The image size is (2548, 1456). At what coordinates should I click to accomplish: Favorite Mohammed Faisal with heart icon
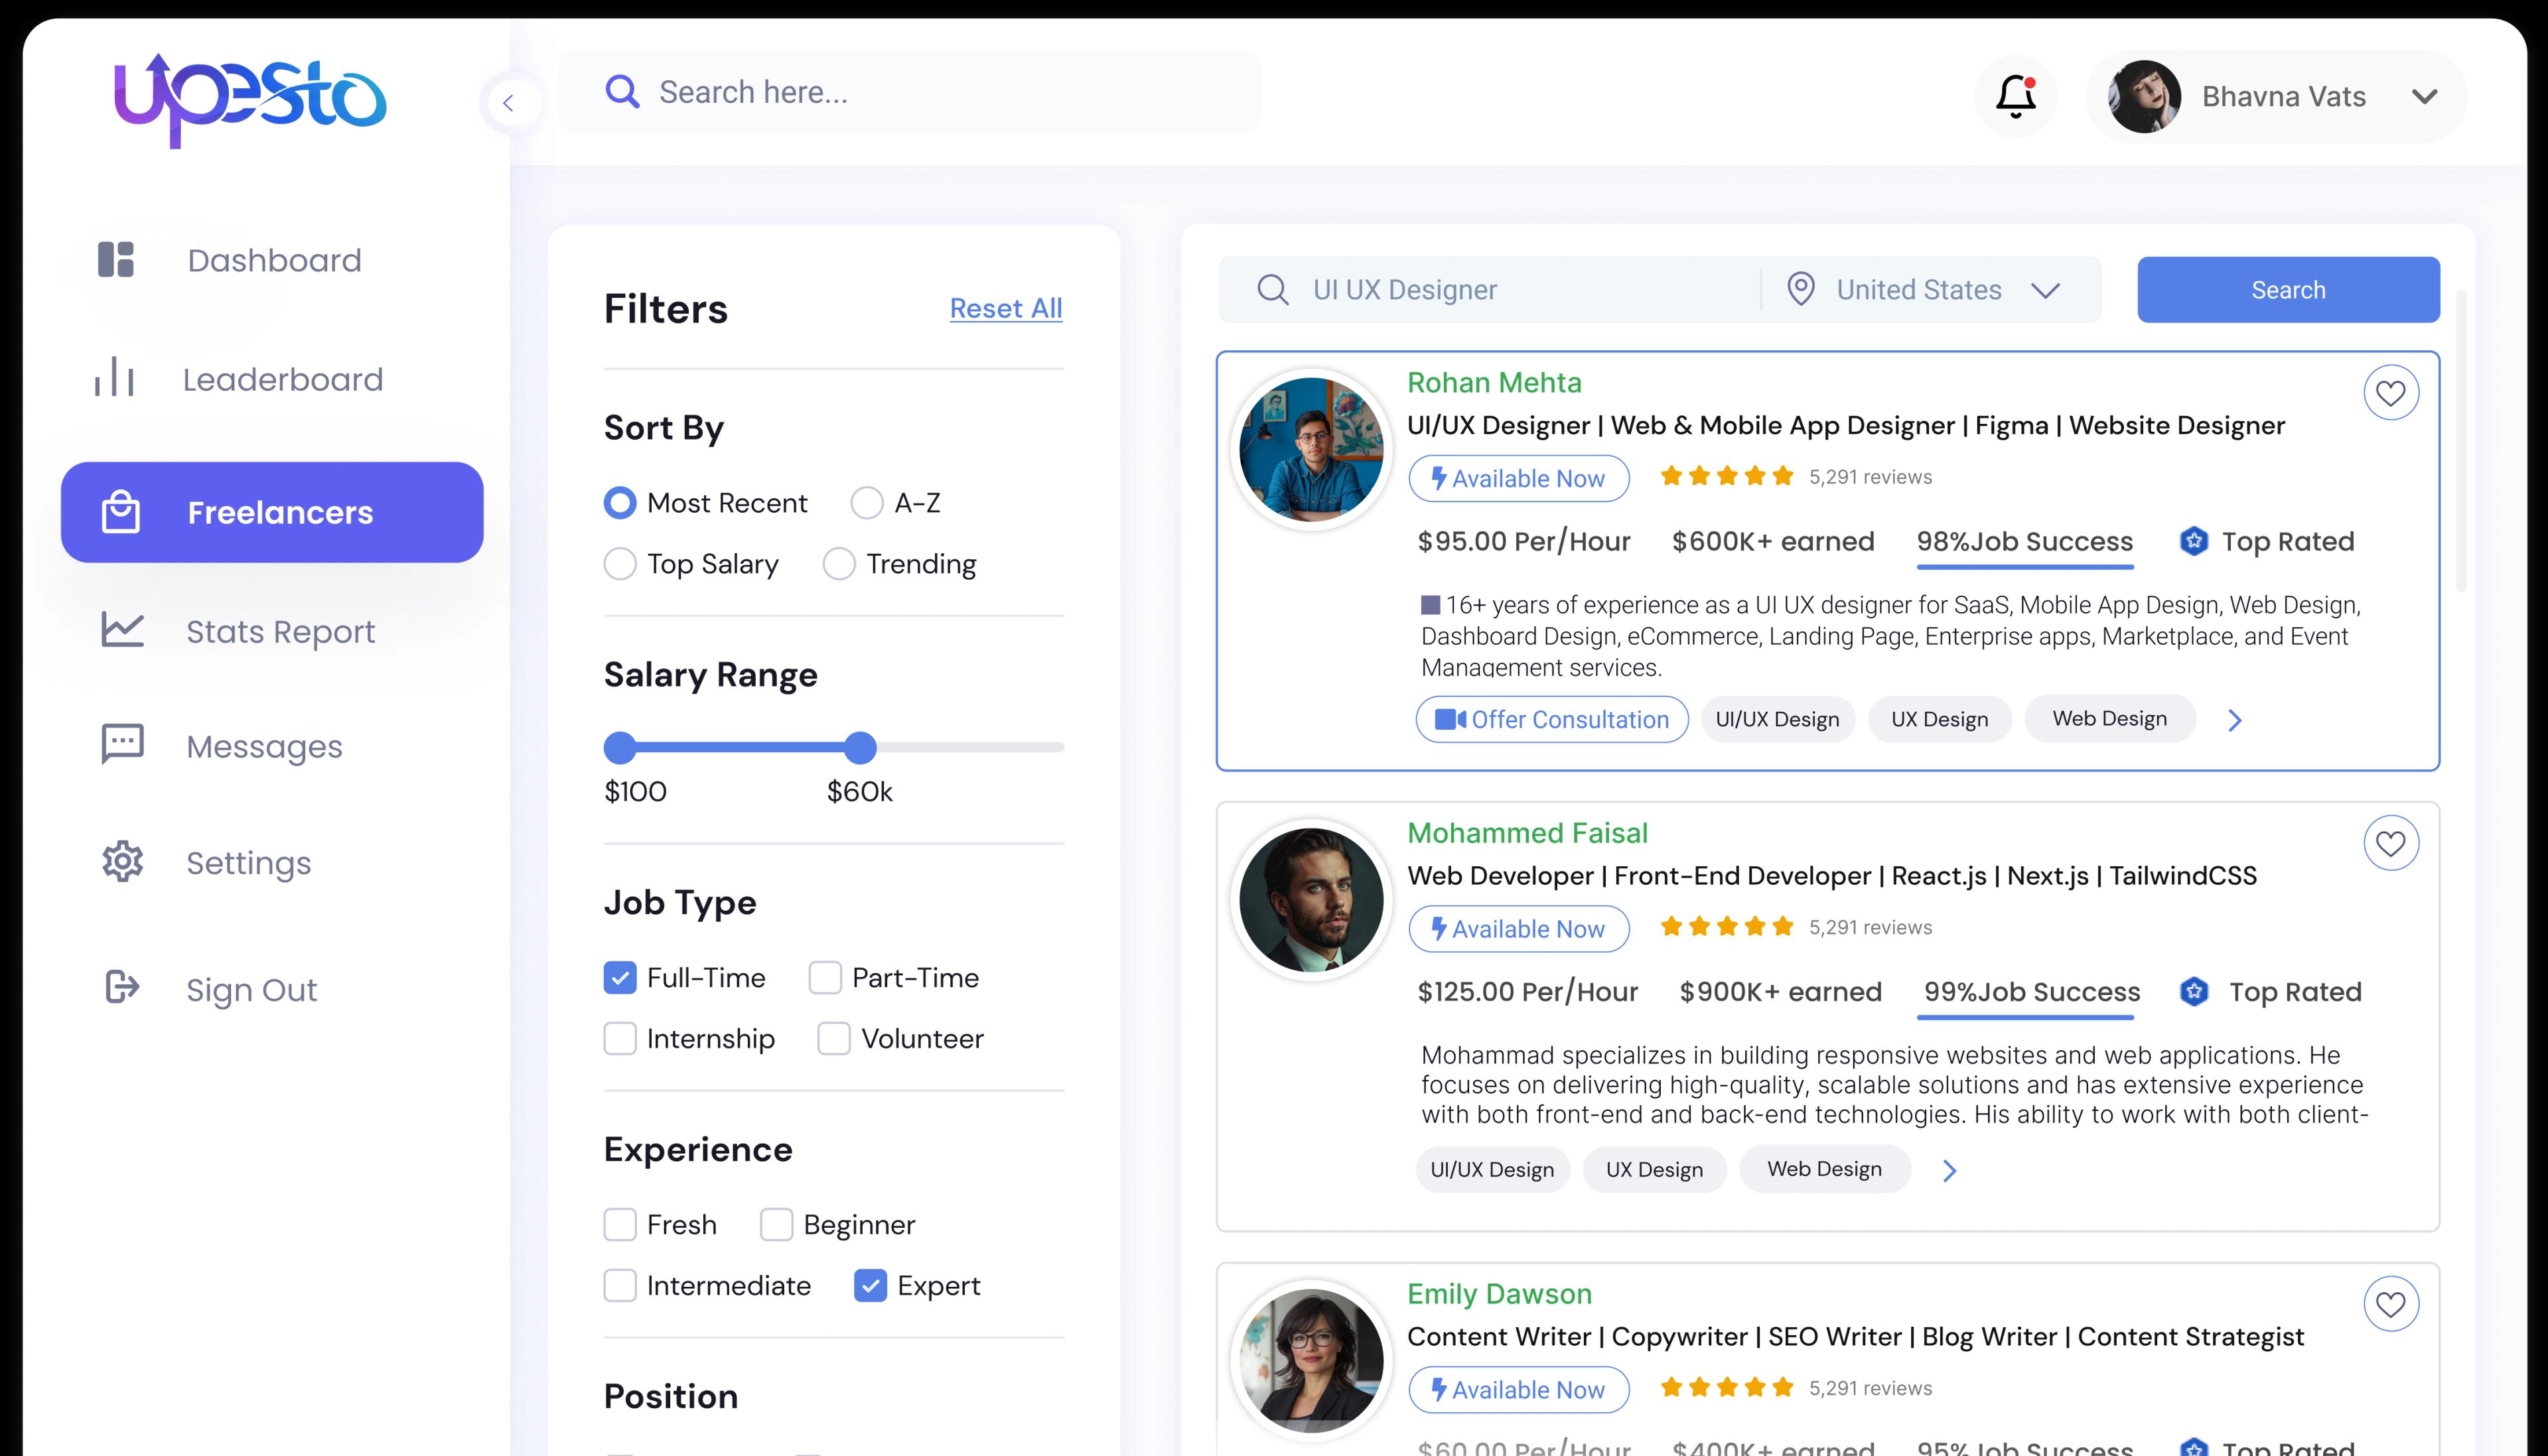coord(2391,843)
